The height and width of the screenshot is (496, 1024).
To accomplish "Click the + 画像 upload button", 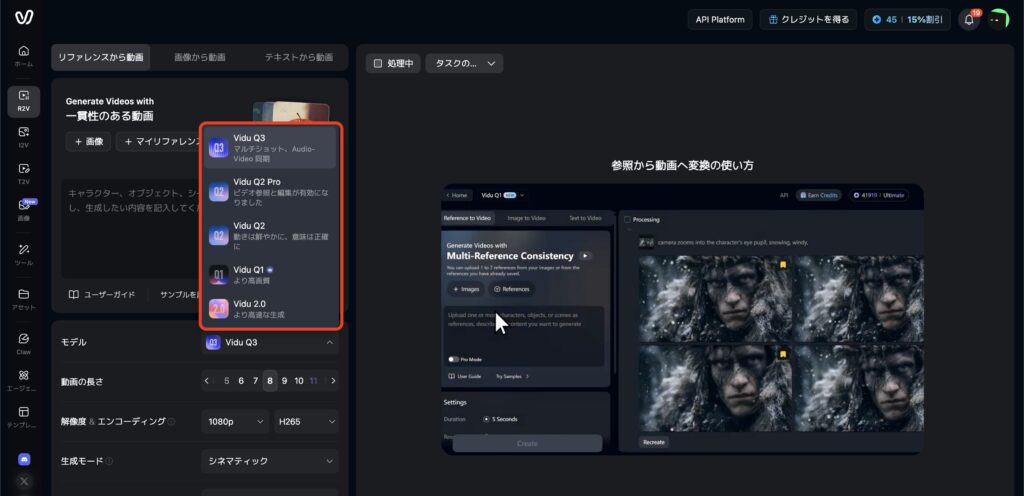I will click(x=88, y=142).
